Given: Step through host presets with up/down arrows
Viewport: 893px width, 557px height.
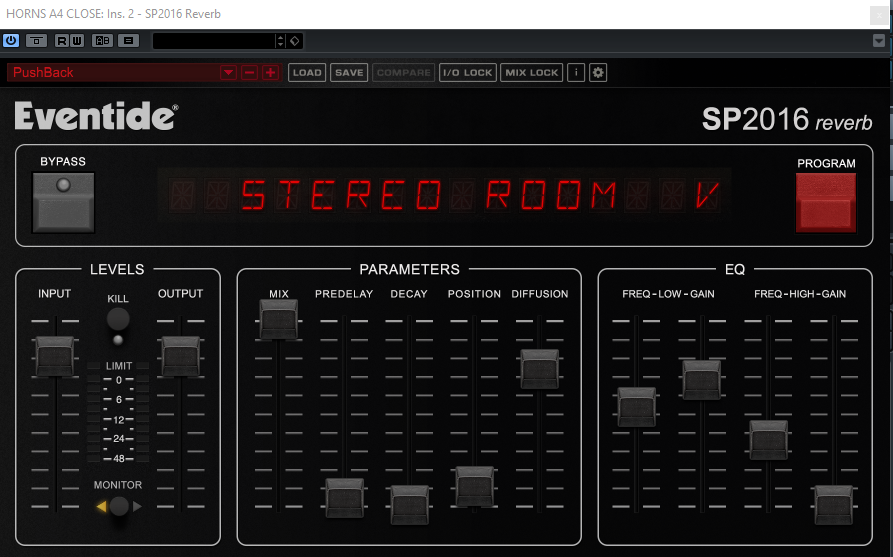Looking at the screenshot, I should (x=280, y=40).
